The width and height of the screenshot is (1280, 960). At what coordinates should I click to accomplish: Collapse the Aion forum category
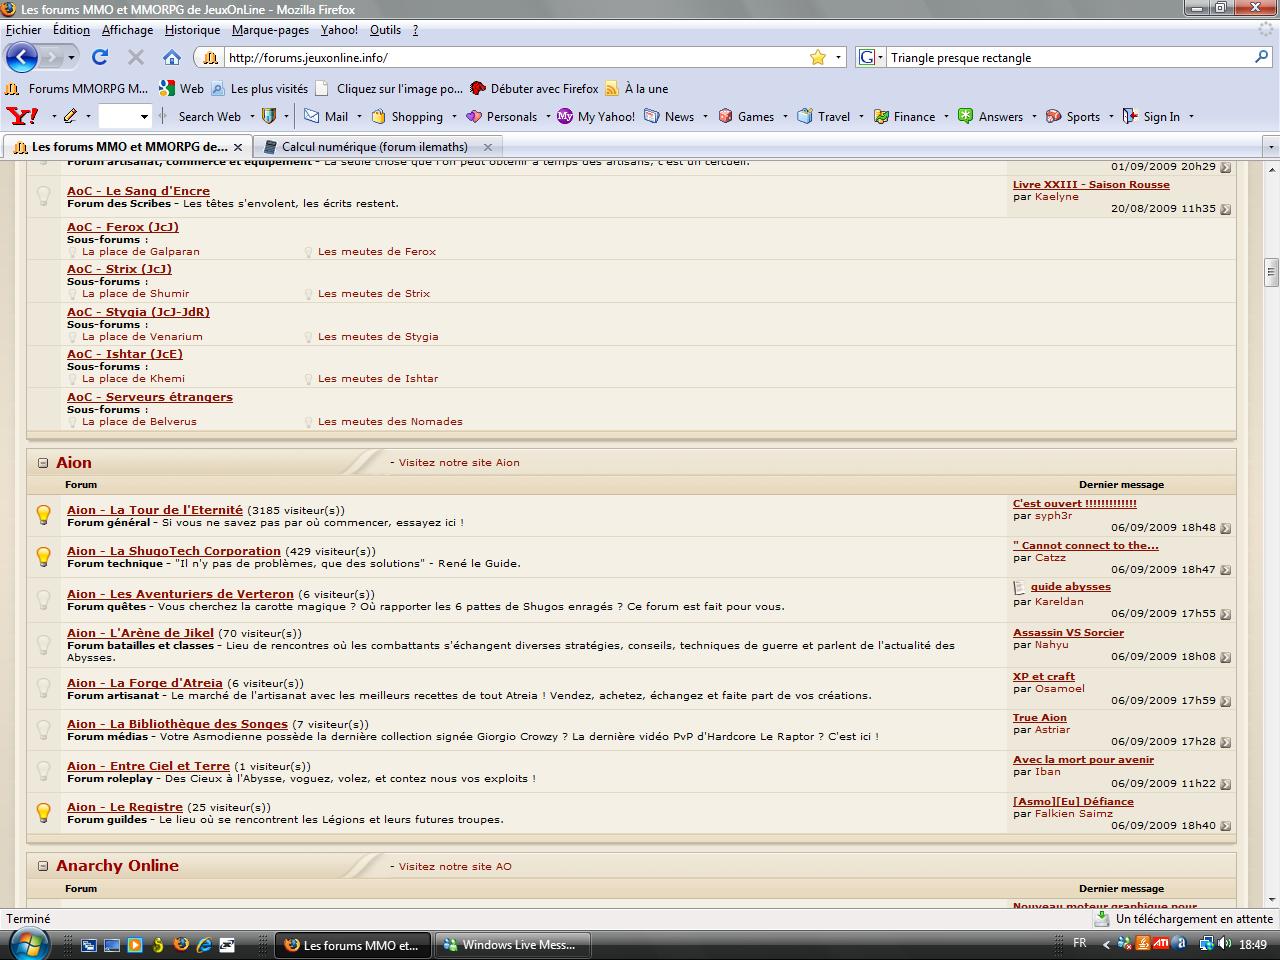click(43, 462)
